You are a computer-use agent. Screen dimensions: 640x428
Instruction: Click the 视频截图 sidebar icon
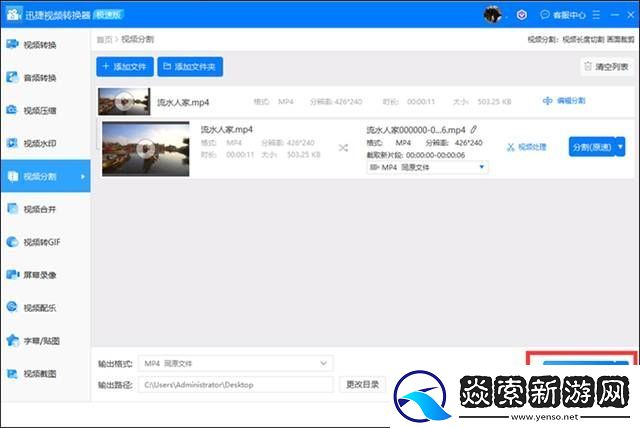click(x=12, y=373)
